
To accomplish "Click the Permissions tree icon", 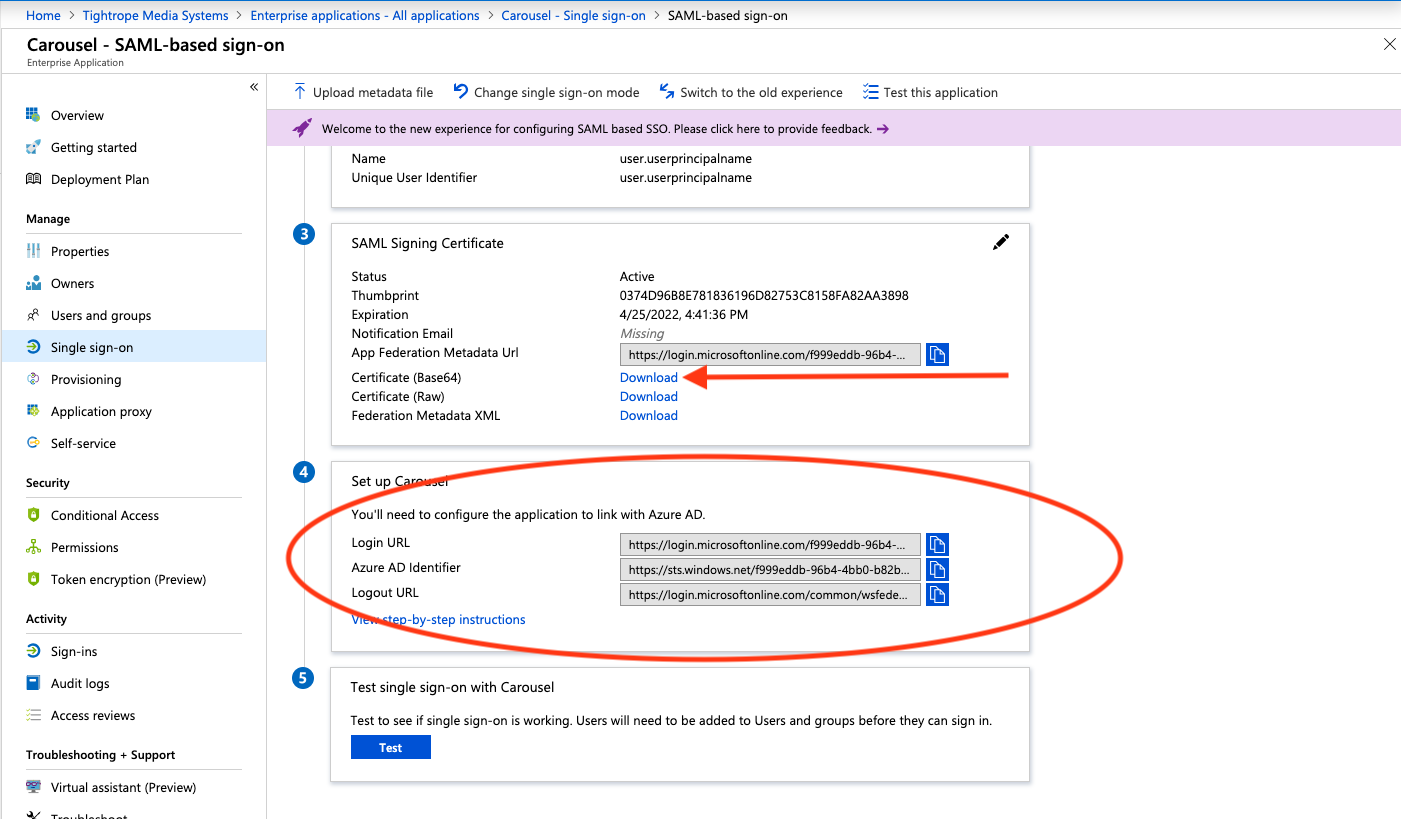I will click(x=33, y=547).
